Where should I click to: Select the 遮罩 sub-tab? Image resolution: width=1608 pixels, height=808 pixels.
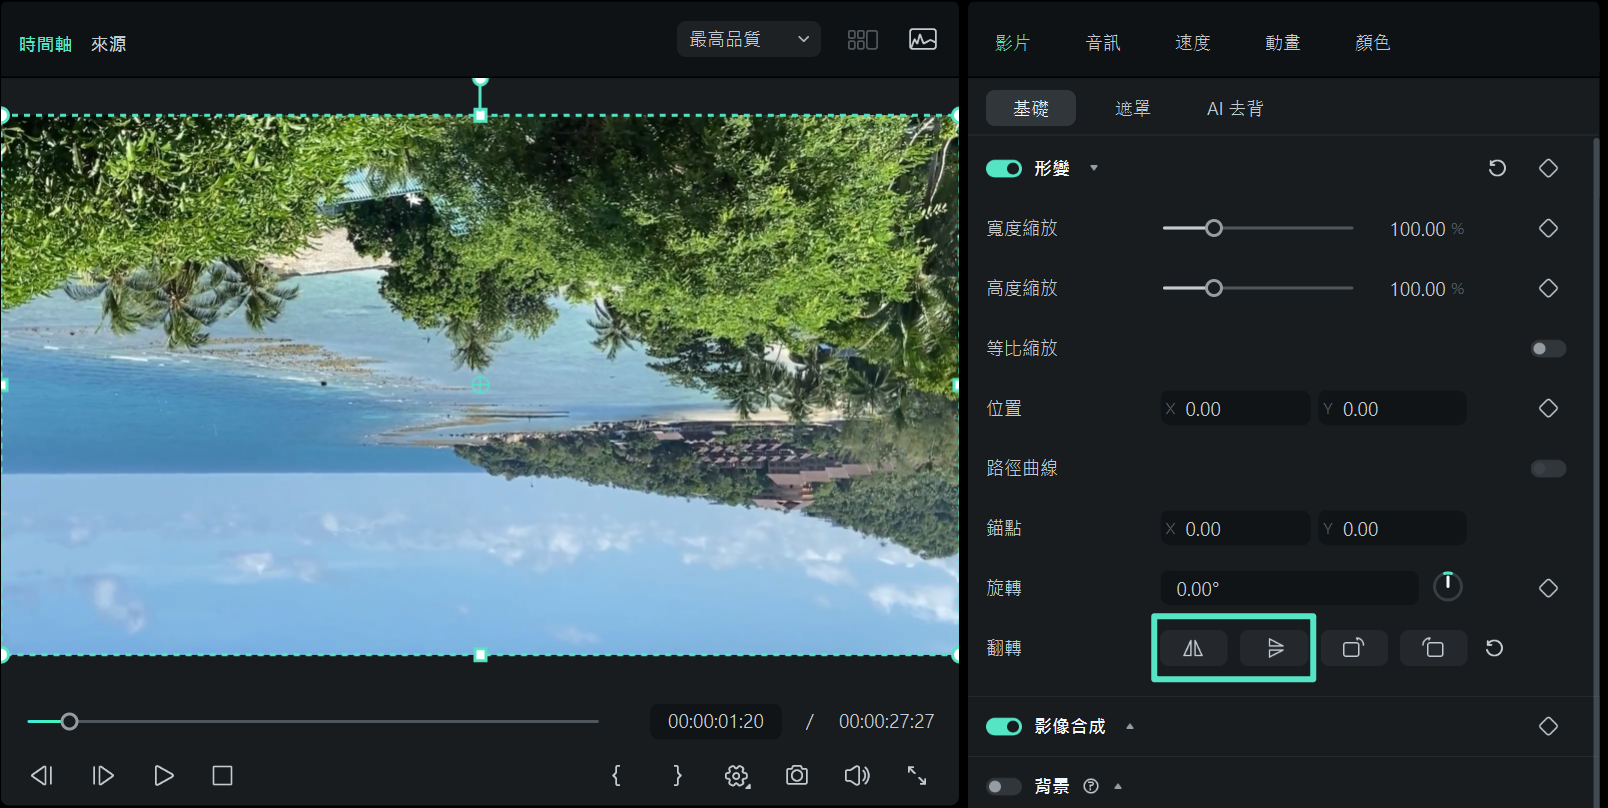point(1133,108)
